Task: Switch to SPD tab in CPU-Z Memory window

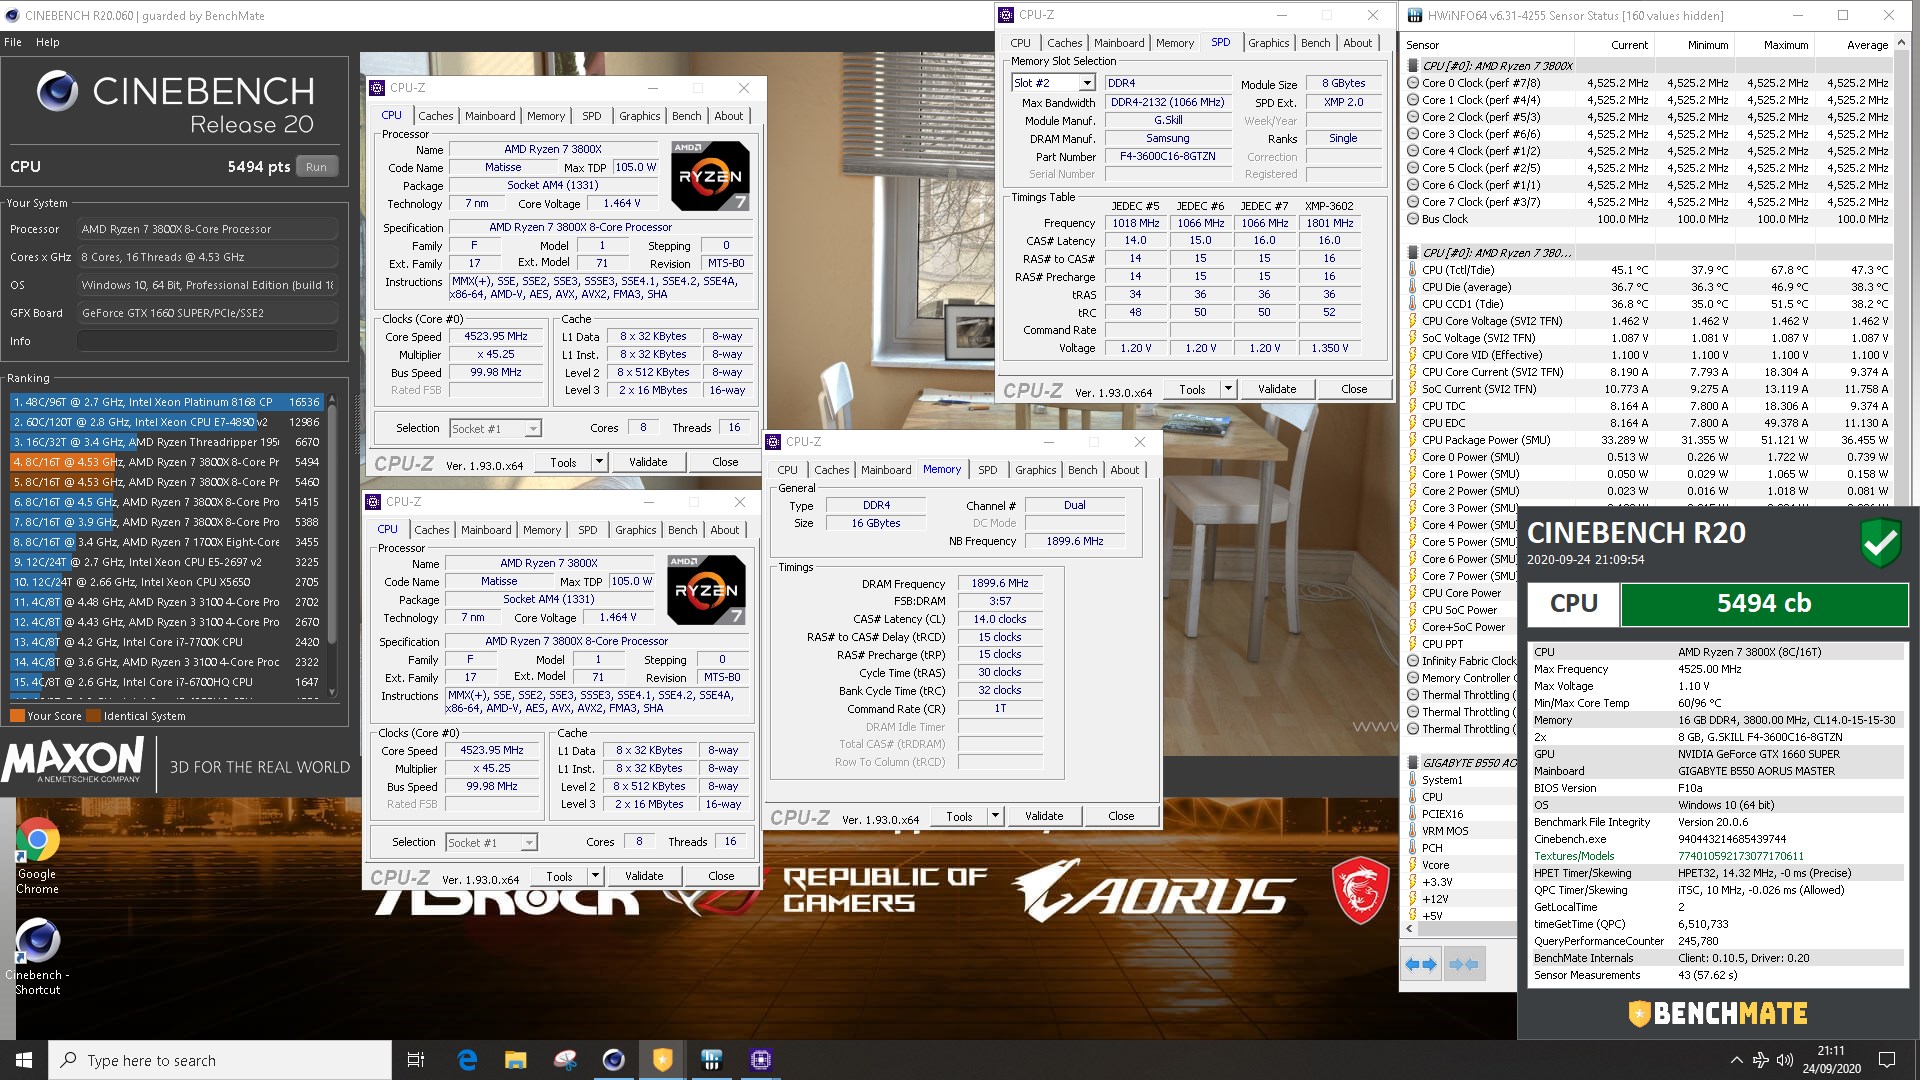Action: [x=988, y=470]
